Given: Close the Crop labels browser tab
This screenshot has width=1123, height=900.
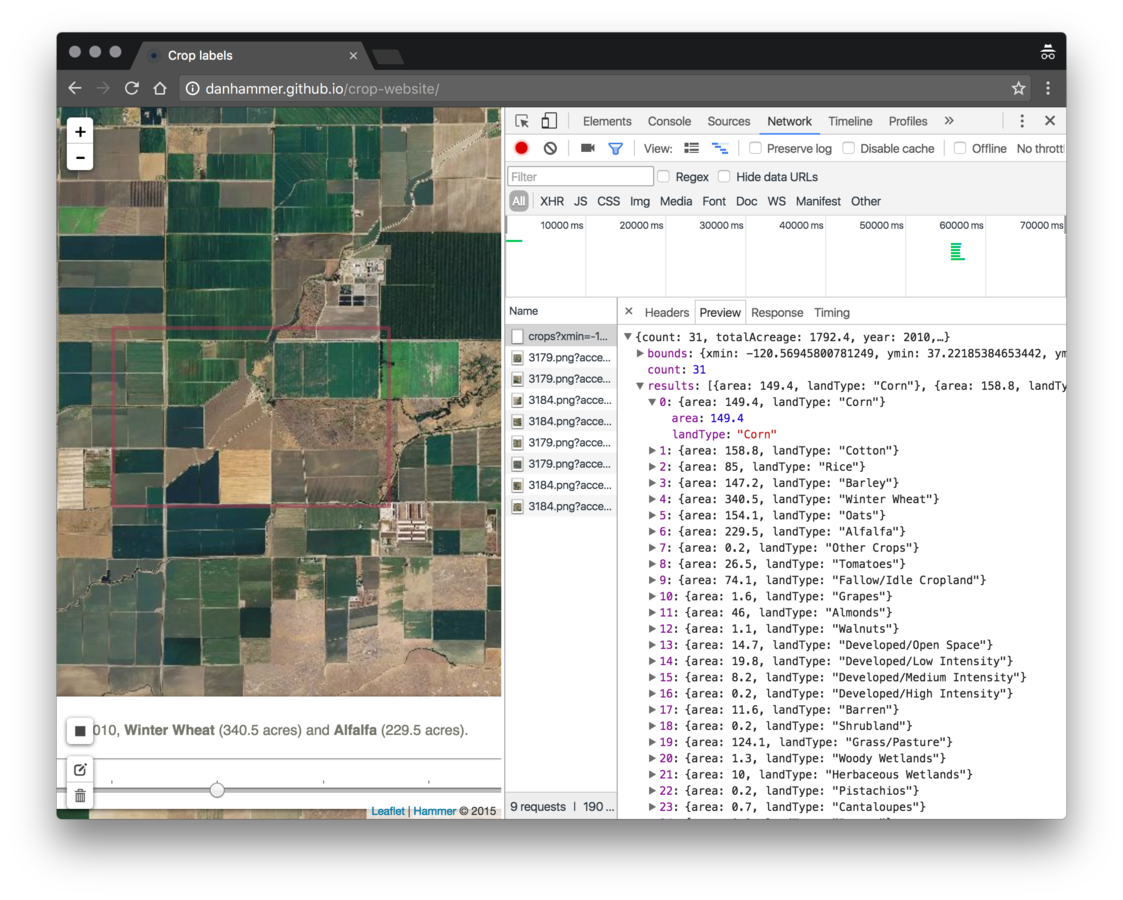Looking at the screenshot, I should (353, 55).
